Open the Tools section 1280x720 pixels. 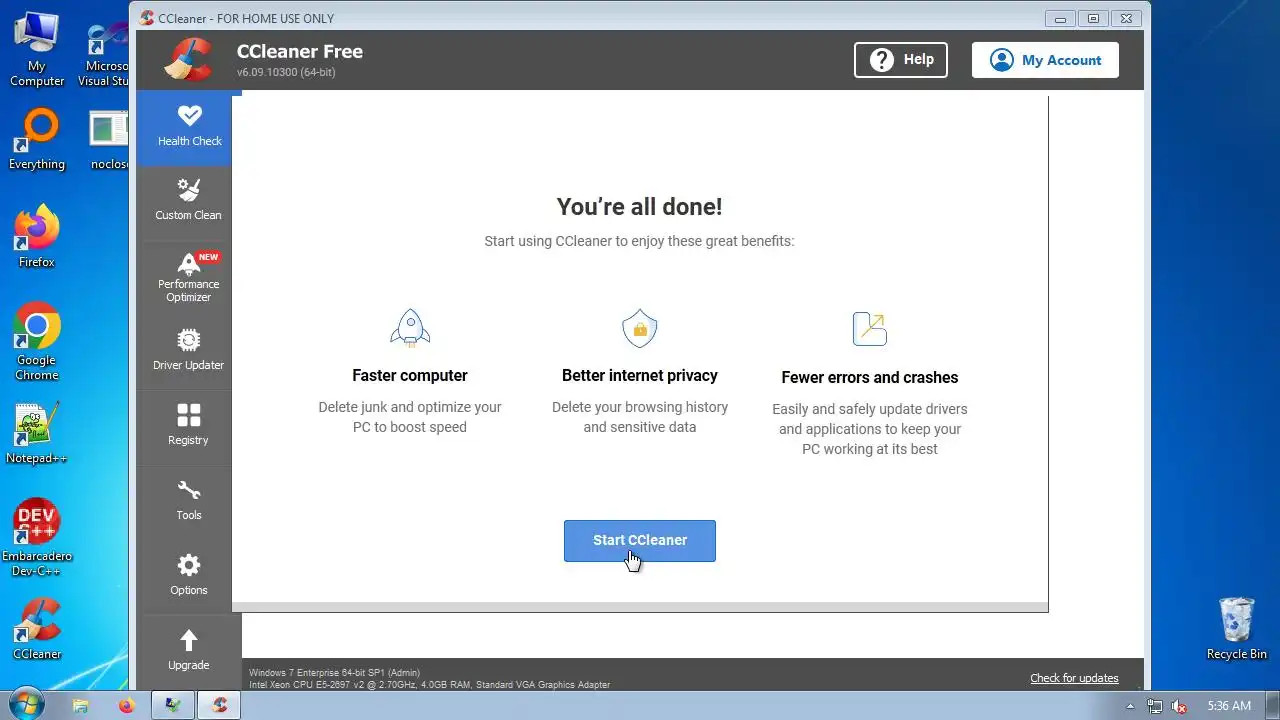click(x=188, y=500)
